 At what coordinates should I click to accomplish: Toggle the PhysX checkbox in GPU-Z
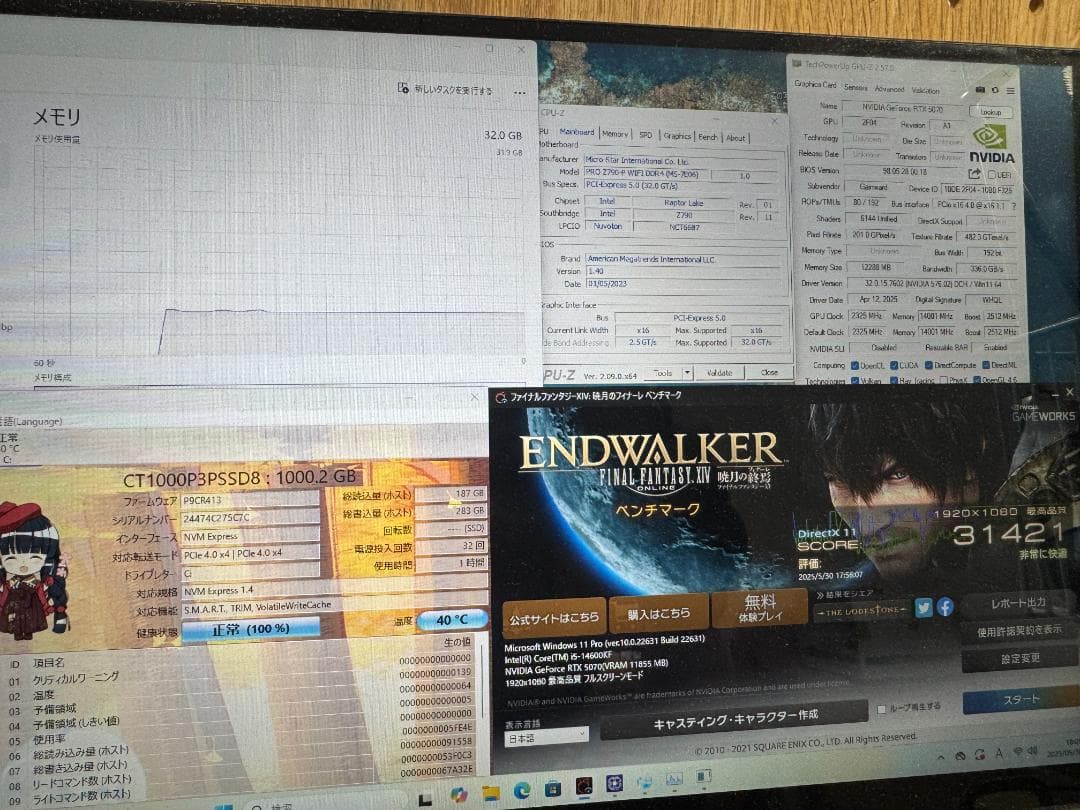944,381
